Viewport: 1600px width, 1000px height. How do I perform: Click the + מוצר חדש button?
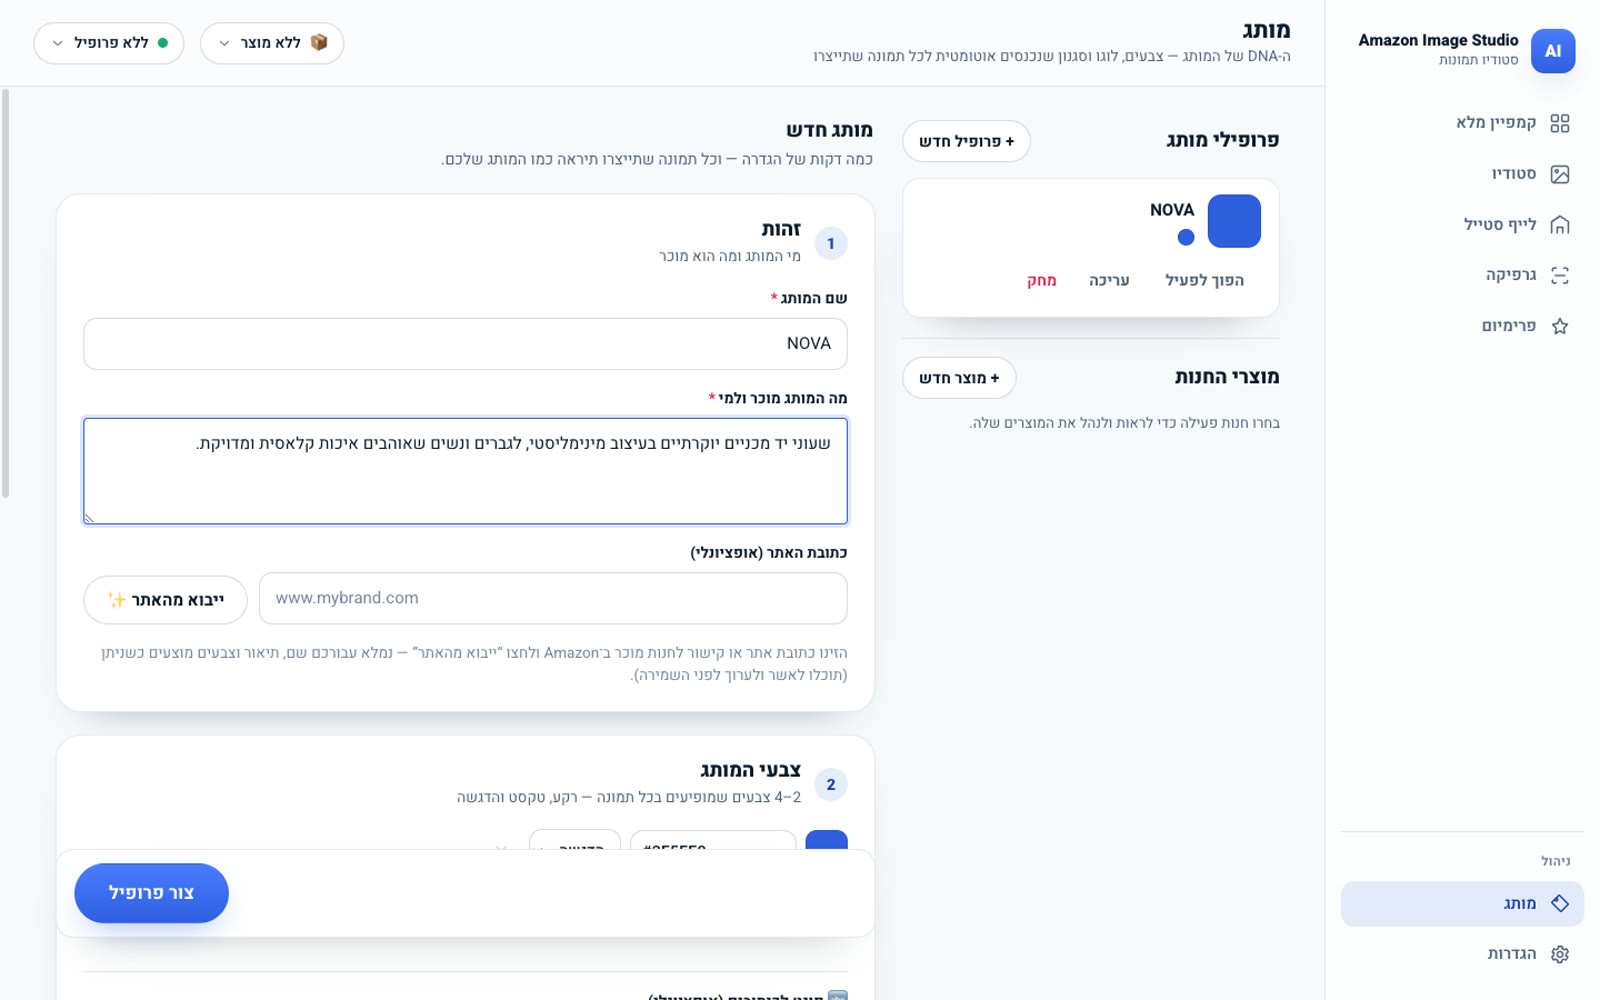click(959, 378)
